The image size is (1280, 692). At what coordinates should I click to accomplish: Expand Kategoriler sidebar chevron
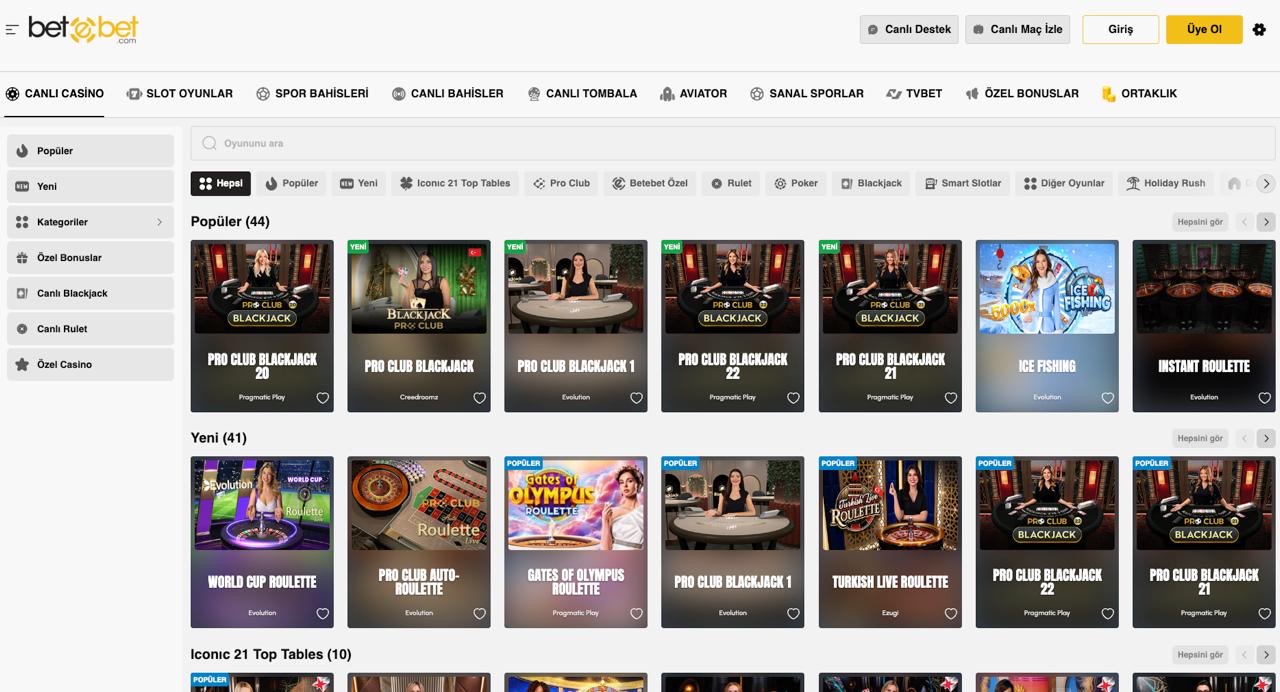point(159,222)
